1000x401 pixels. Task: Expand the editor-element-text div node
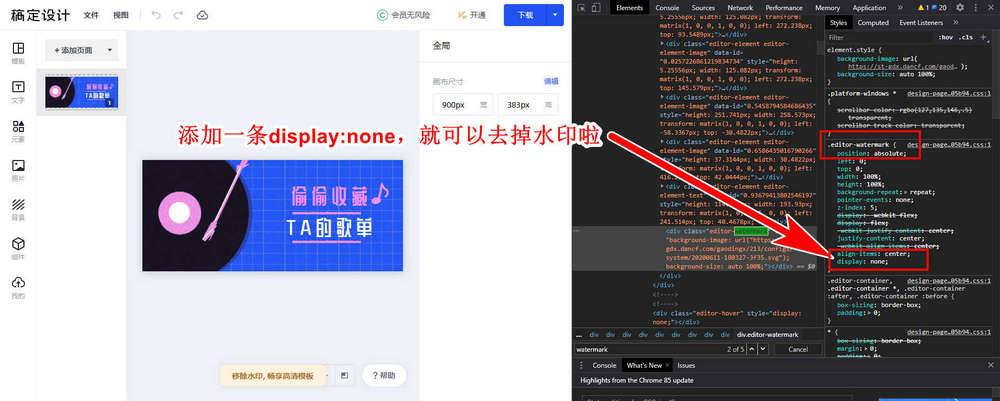coord(662,186)
